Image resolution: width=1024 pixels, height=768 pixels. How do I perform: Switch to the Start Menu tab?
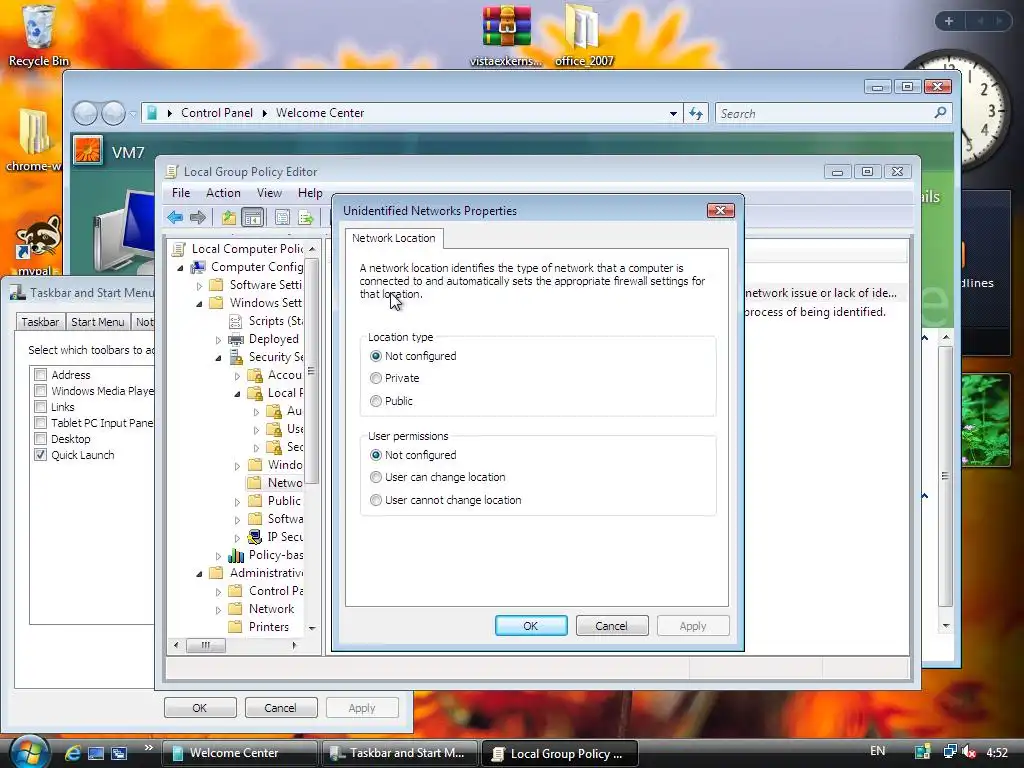97,322
